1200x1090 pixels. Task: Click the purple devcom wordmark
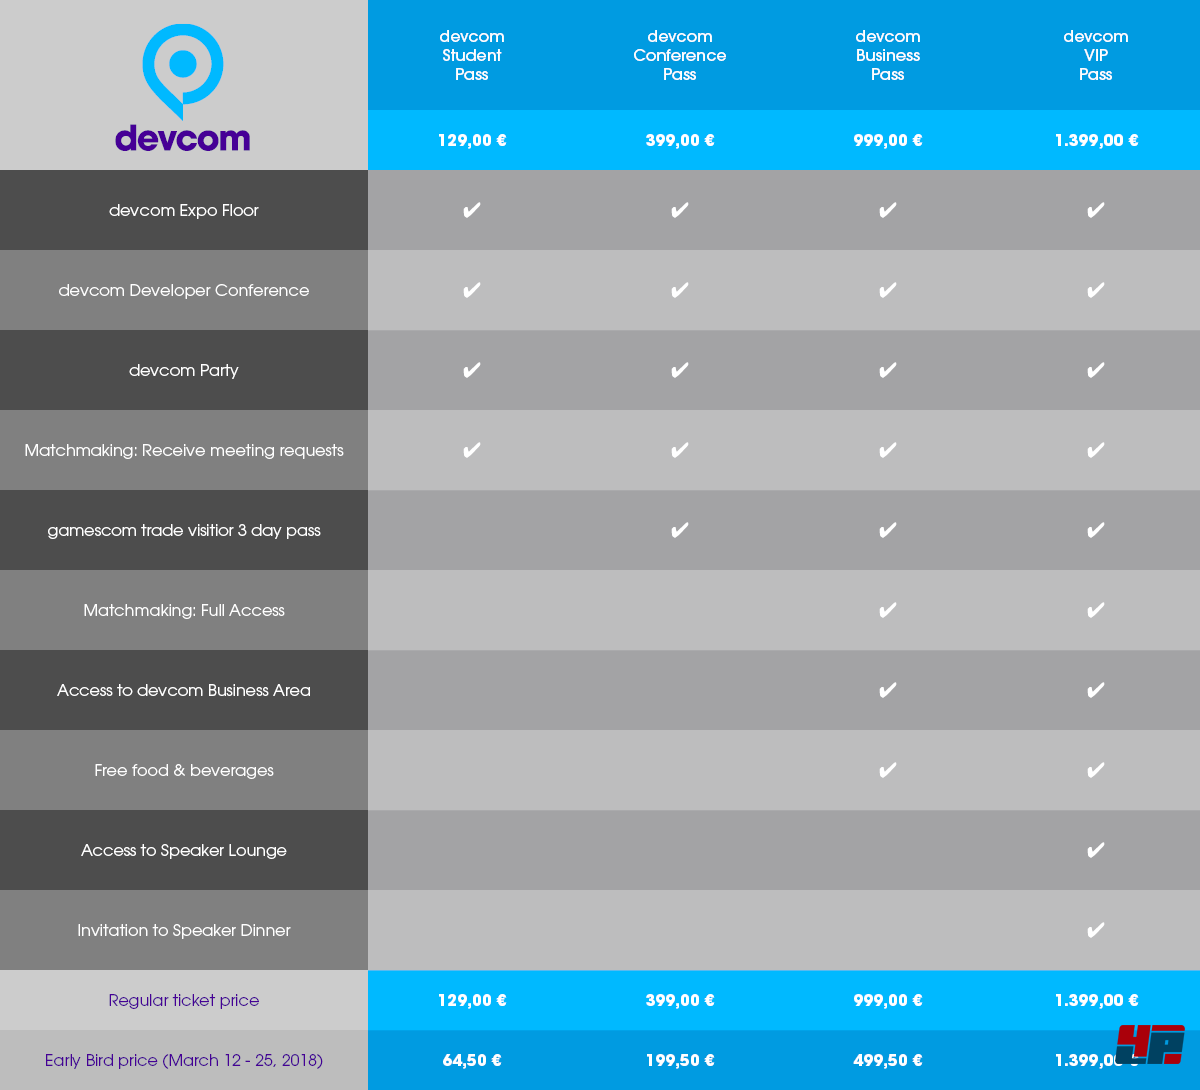(x=183, y=138)
